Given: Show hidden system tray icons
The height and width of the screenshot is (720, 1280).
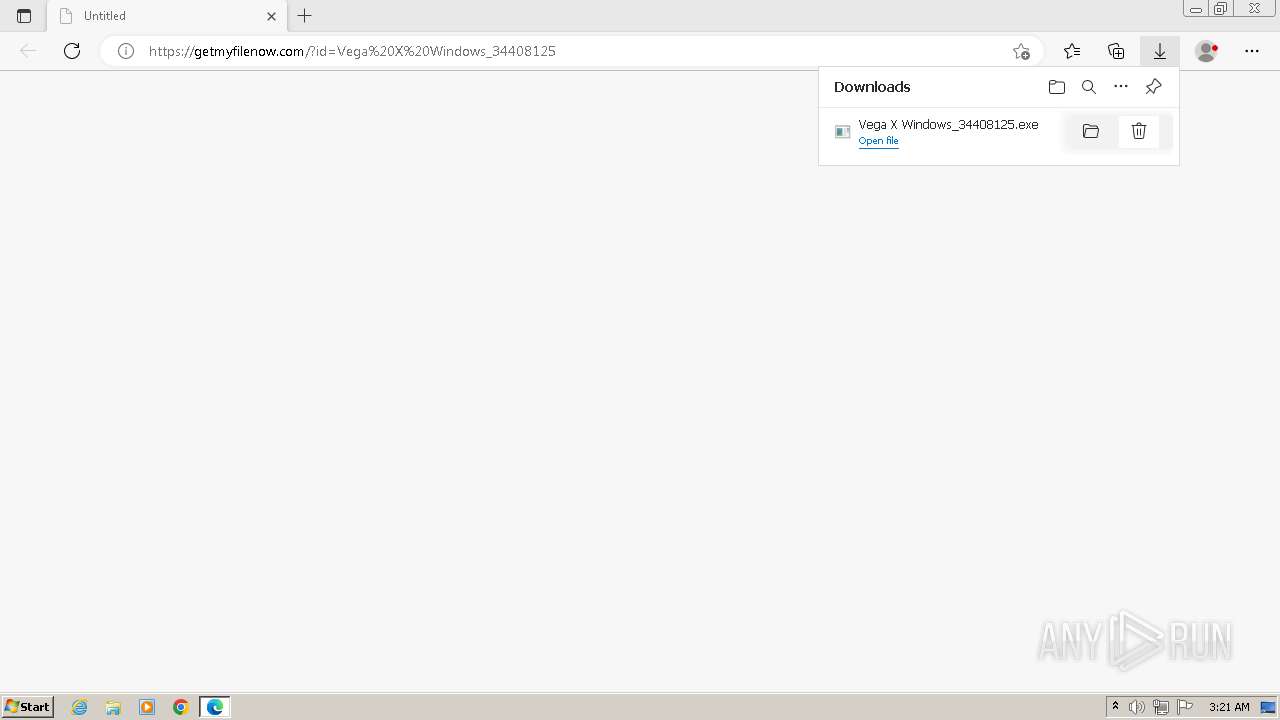Looking at the screenshot, I should [1115, 707].
